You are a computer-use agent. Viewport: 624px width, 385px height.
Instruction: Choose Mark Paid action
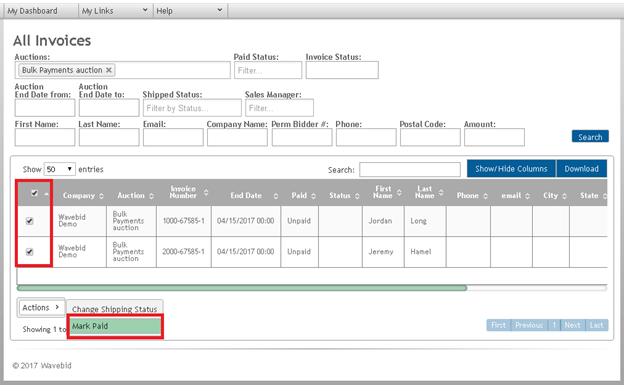pos(115,326)
